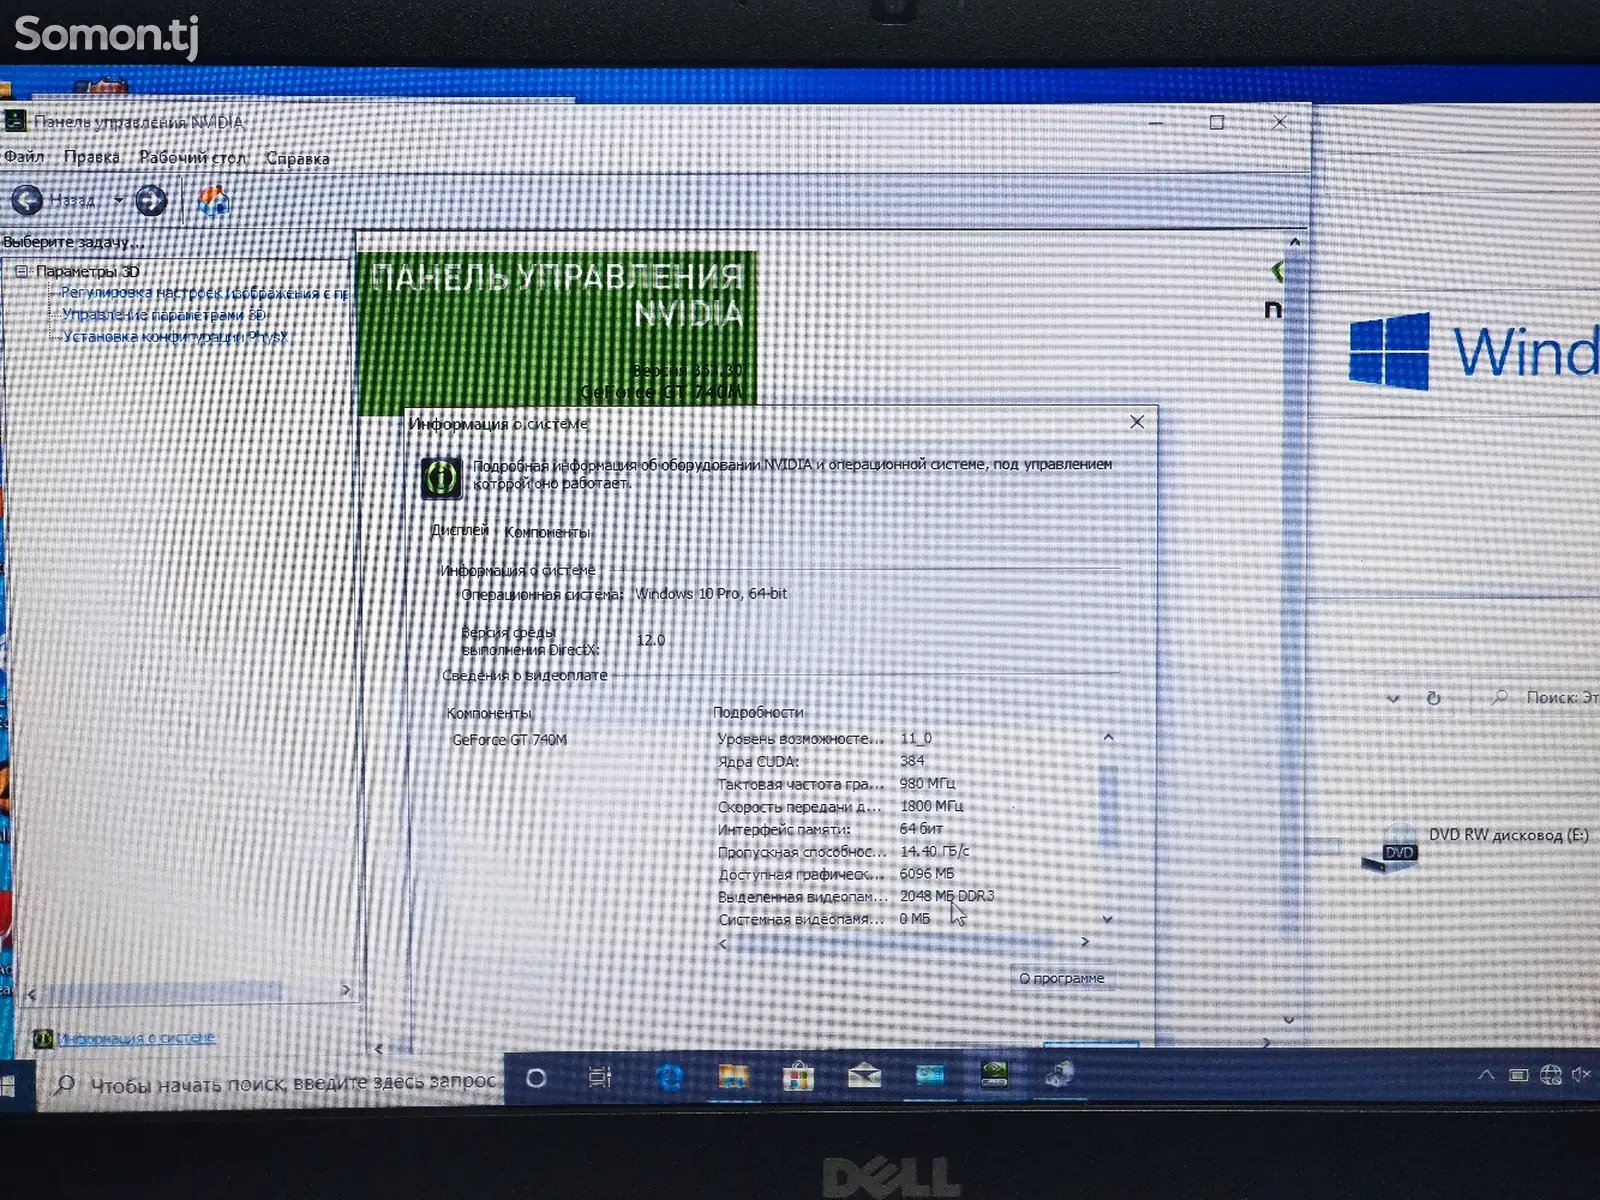Maximize the NVIDIA Control Panel window
Screen dimensions: 1600x1200
point(1217,122)
